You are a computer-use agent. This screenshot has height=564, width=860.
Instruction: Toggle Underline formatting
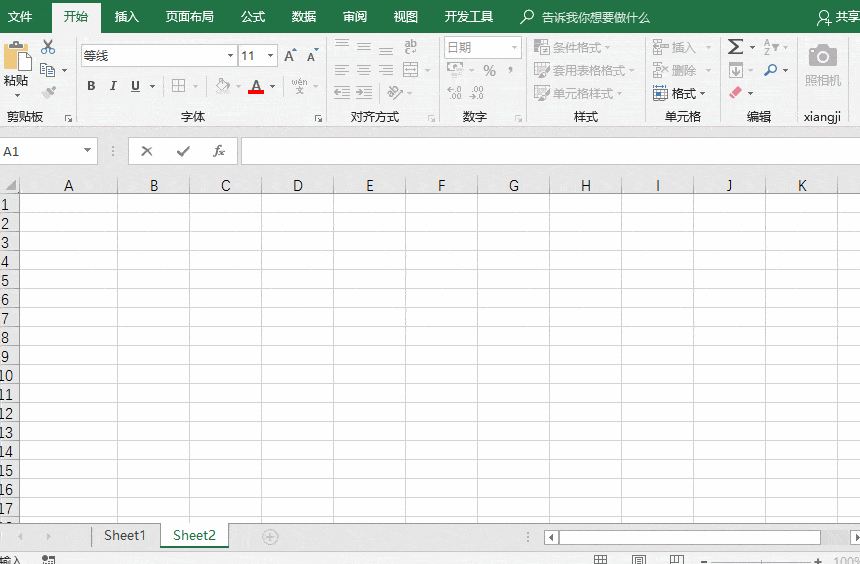point(135,86)
